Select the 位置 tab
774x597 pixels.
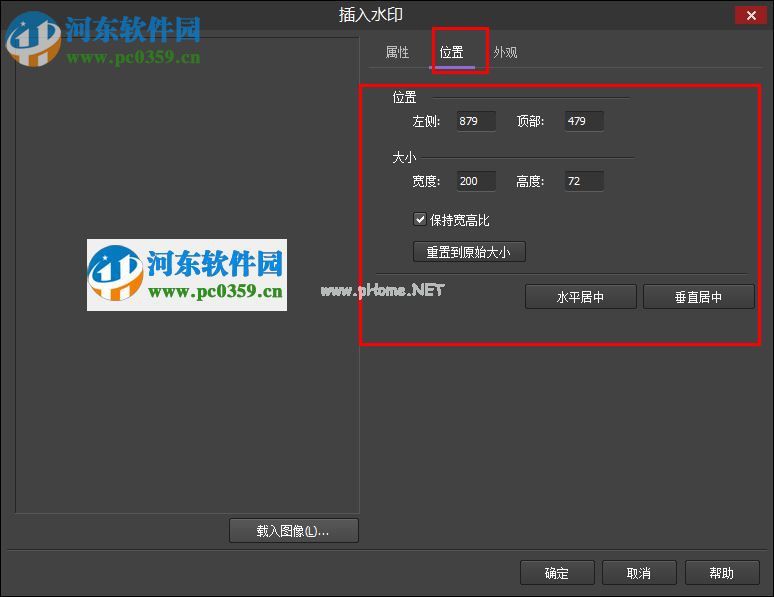tap(451, 52)
